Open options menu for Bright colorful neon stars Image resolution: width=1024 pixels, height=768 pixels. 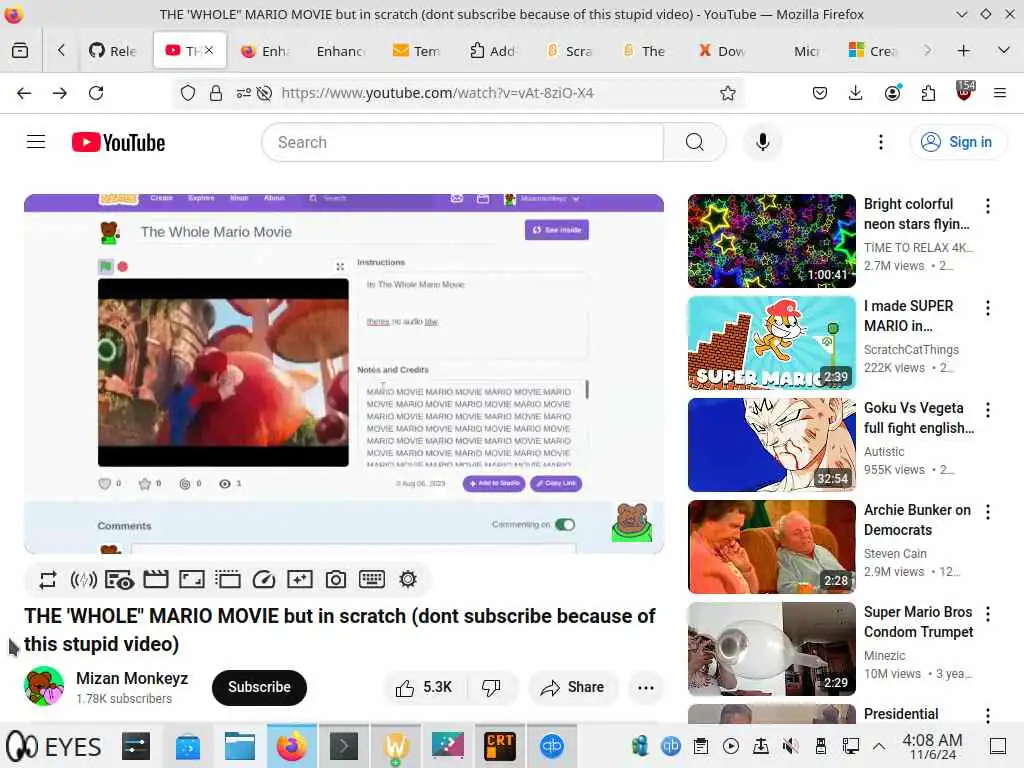tap(988, 206)
